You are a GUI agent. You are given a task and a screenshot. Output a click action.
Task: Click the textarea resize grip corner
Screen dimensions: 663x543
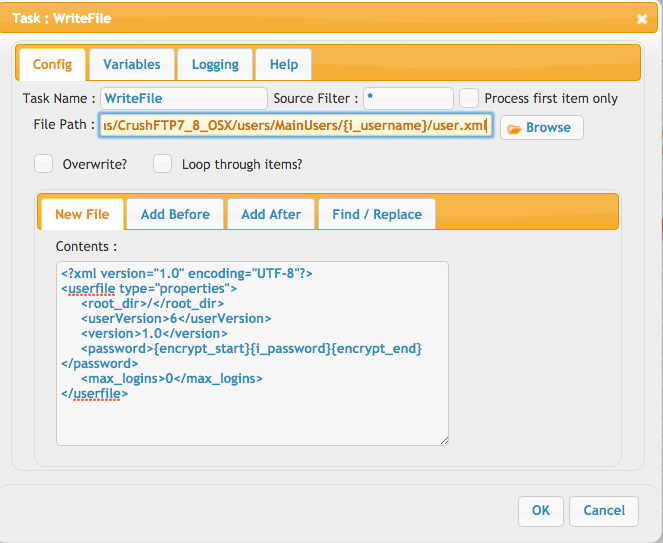[444, 441]
